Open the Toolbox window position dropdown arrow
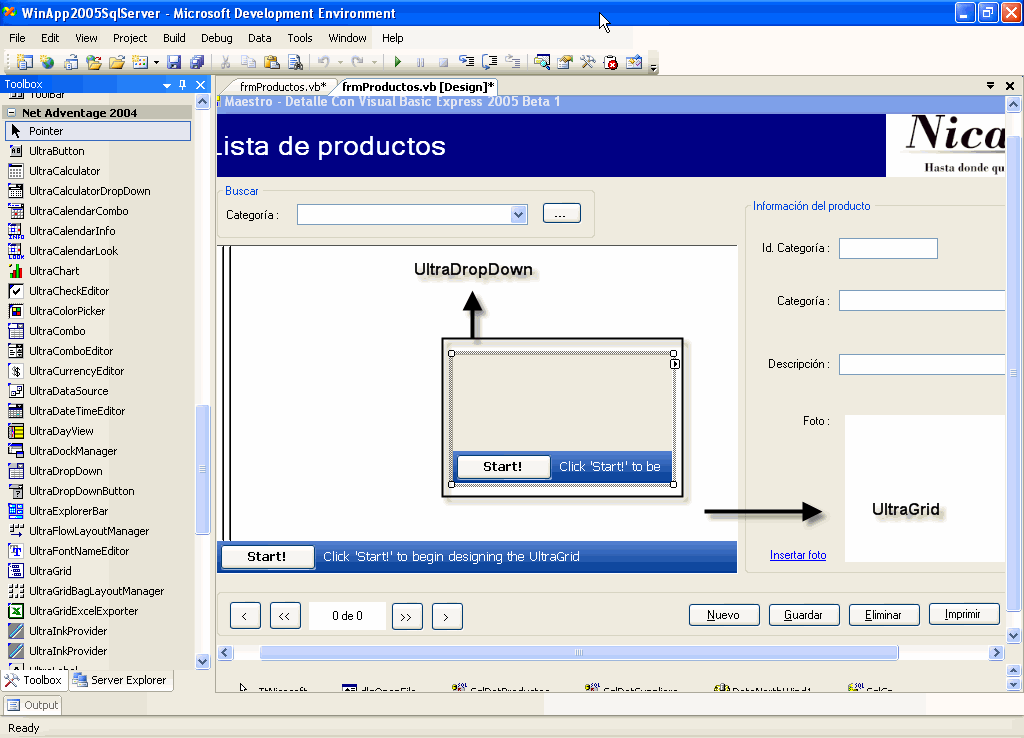The height and width of the screenshot is (738, 1024). pos(167,85)
